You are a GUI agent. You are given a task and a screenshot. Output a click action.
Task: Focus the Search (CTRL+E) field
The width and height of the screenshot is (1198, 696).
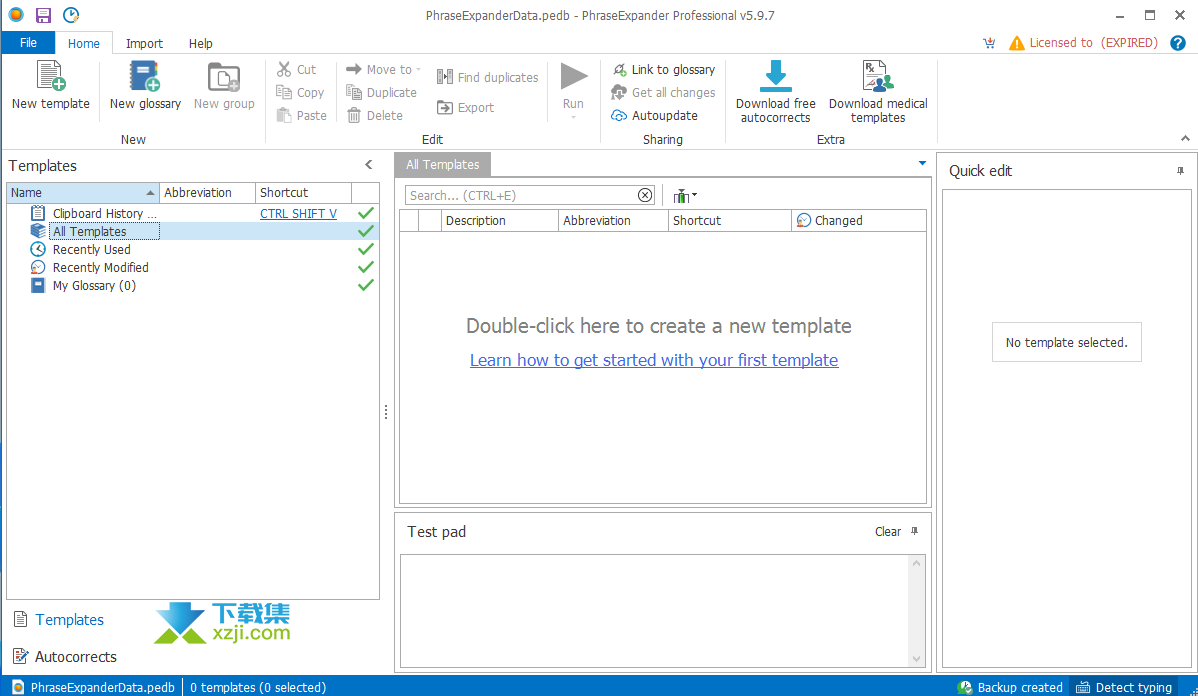coord(521,196)
